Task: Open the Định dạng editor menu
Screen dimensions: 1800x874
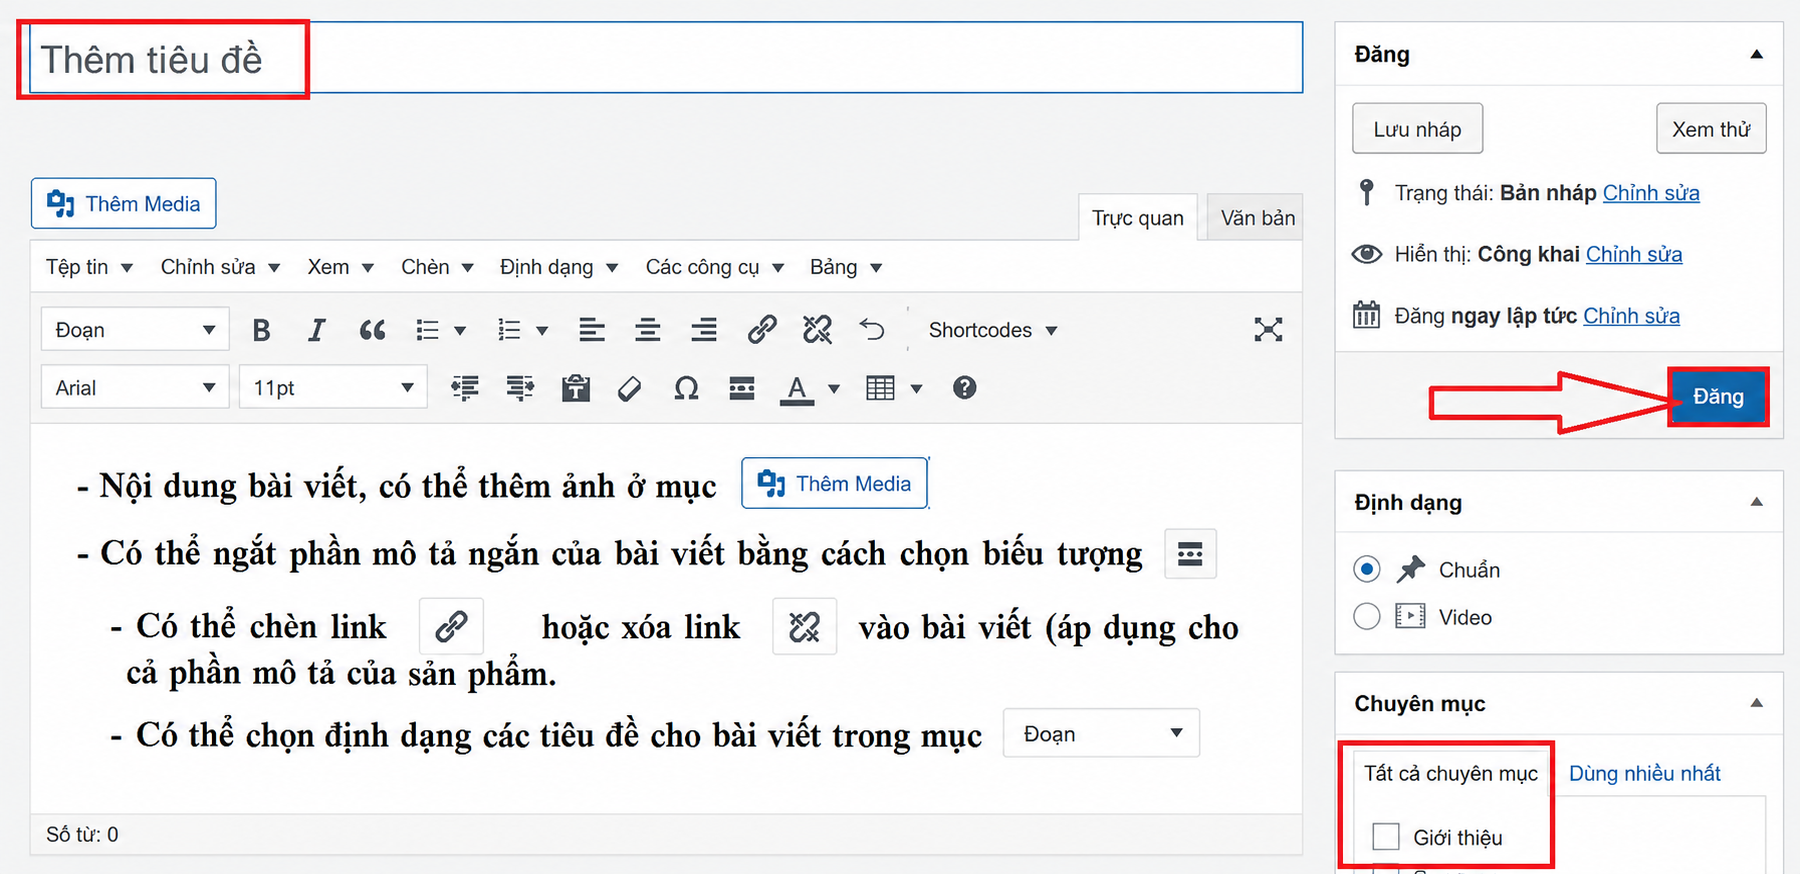Action: 559,267
